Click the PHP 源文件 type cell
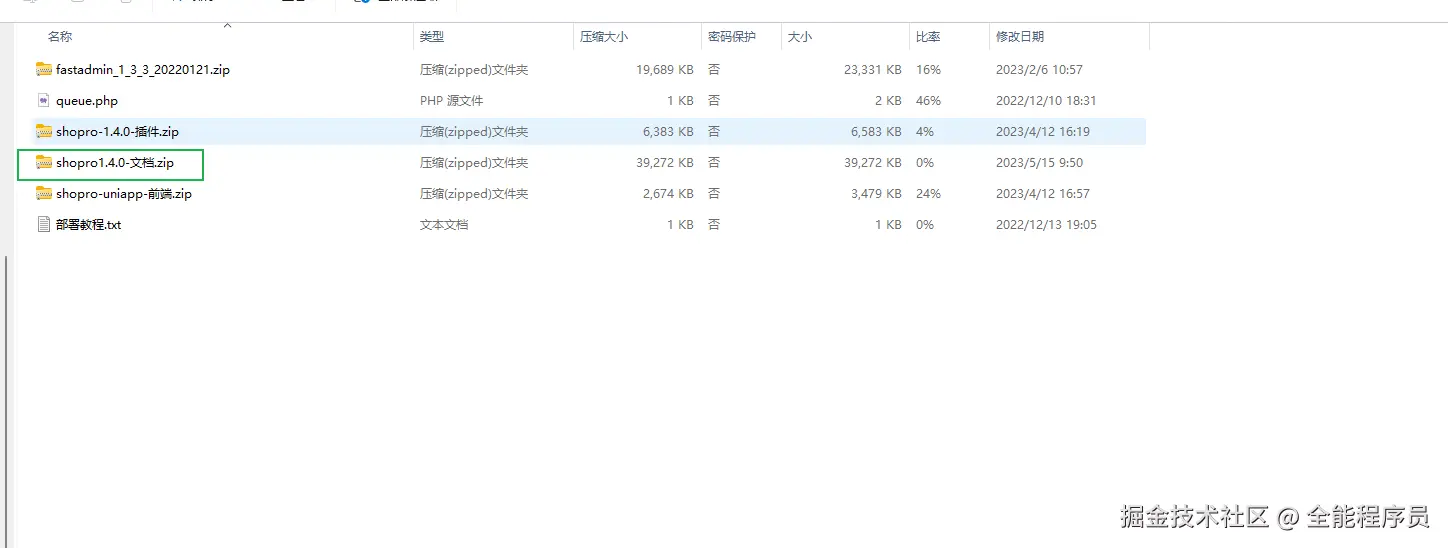Viewport: 1448px width, 548px height. pyautogui.click(x=451, y=101)
